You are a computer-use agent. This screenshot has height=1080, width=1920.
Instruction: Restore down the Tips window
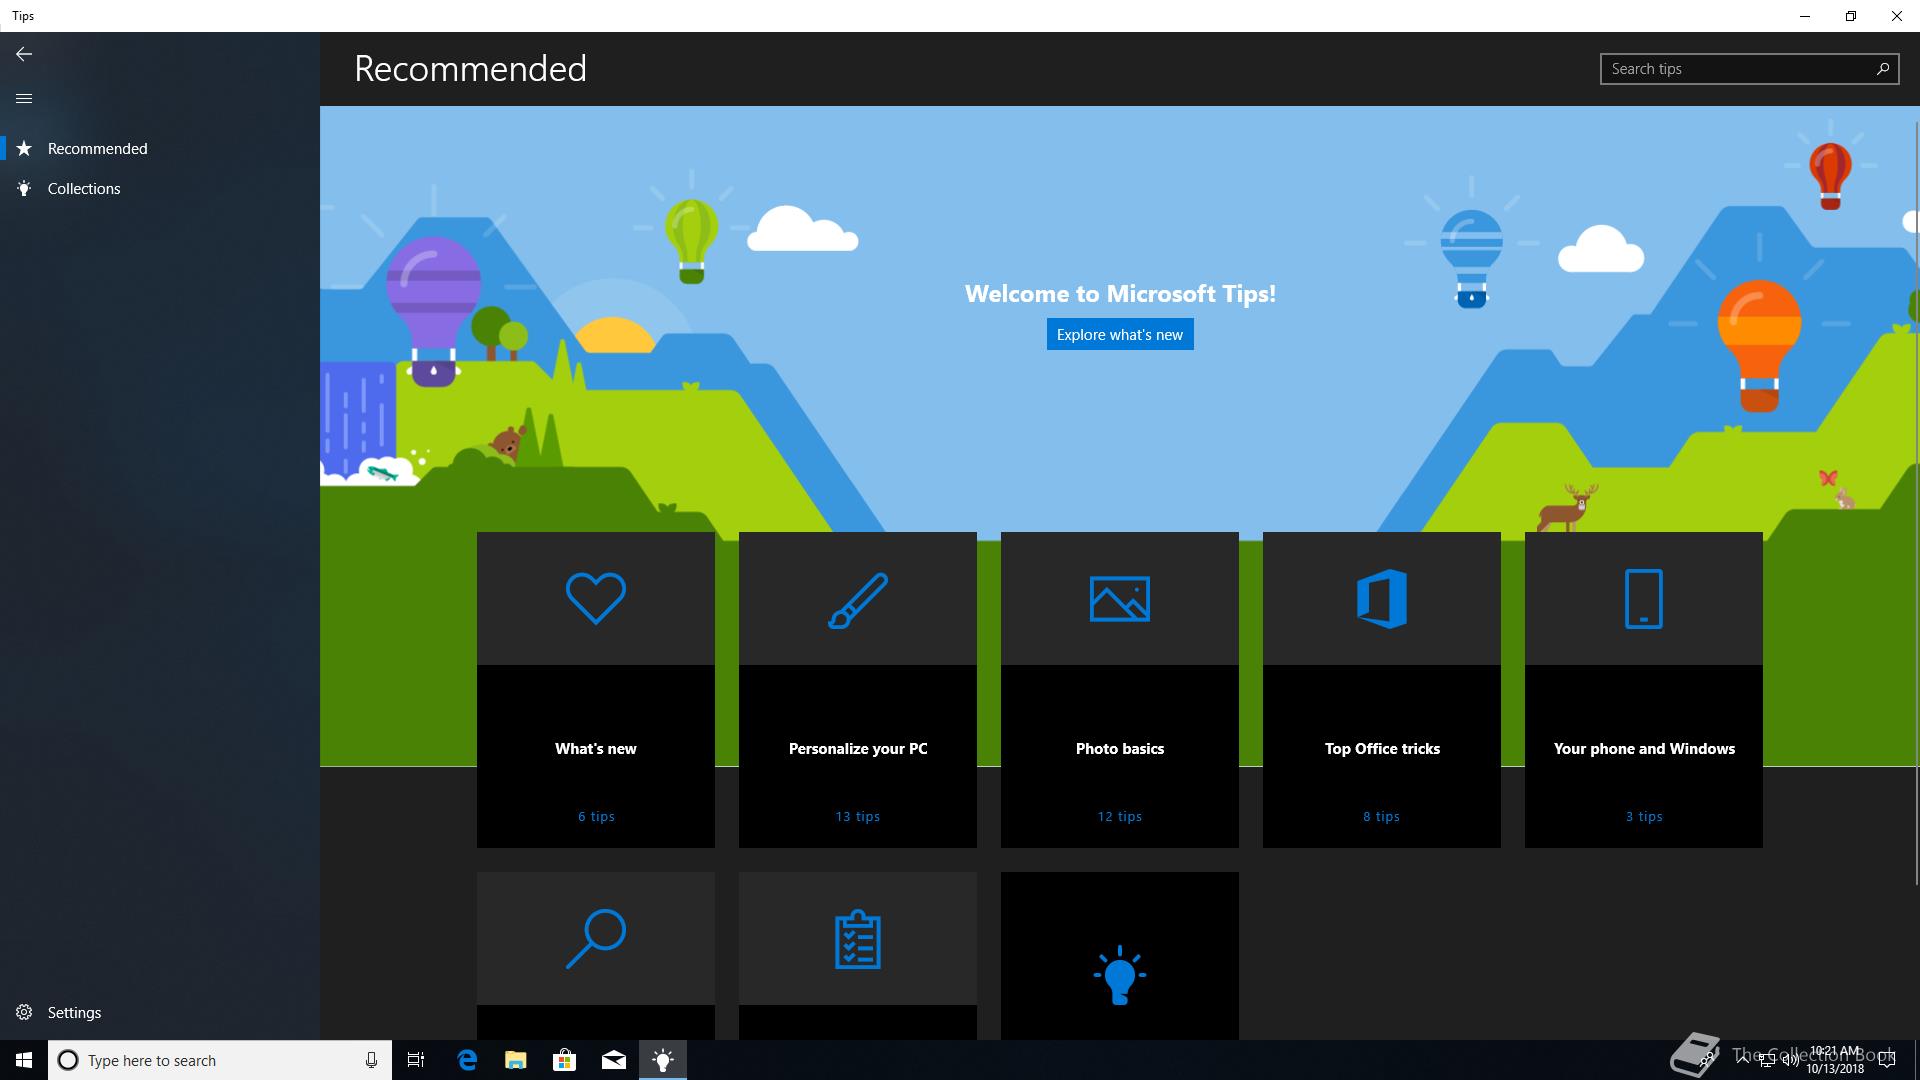(1851, 16)
